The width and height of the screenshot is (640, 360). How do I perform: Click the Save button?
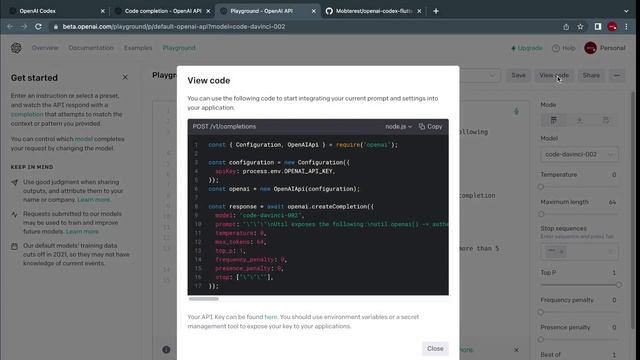click(x=518, y=75)
